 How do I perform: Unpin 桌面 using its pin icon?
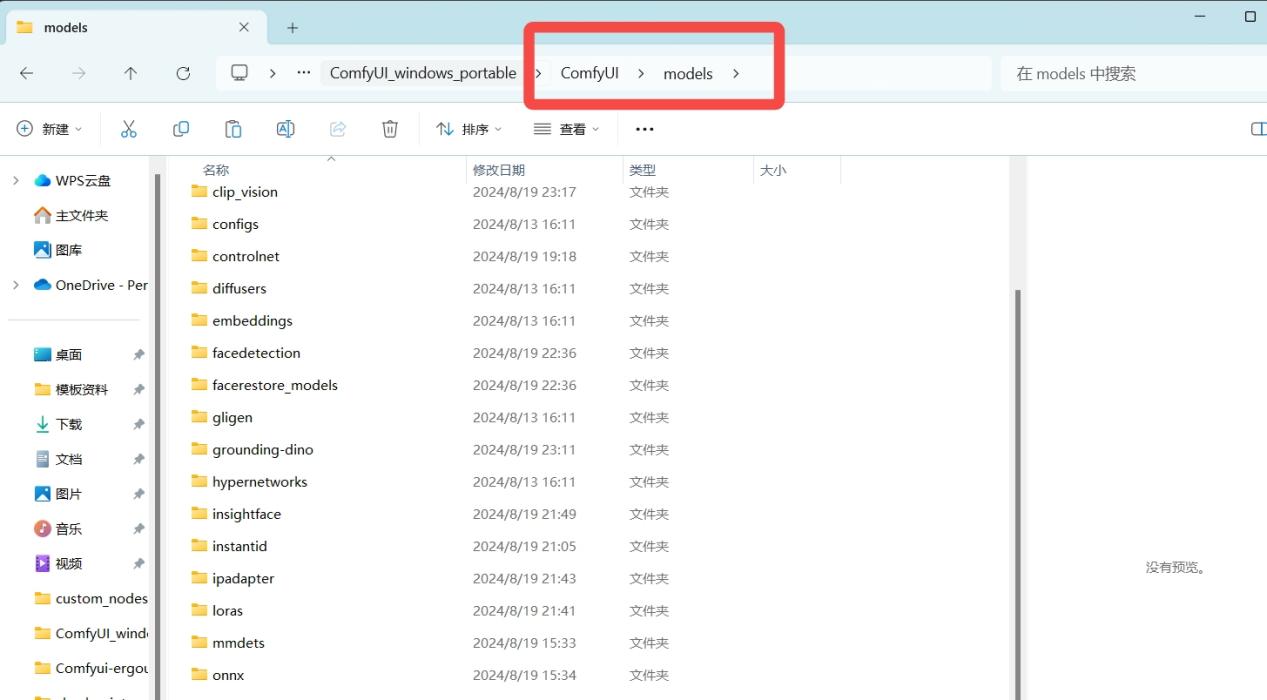pyautogui.click(x=139, y=355)
